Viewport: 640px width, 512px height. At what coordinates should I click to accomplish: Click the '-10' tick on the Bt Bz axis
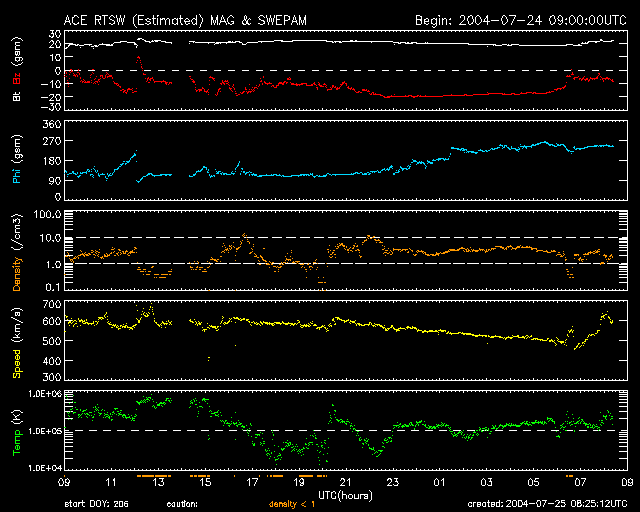coord(51,84)
